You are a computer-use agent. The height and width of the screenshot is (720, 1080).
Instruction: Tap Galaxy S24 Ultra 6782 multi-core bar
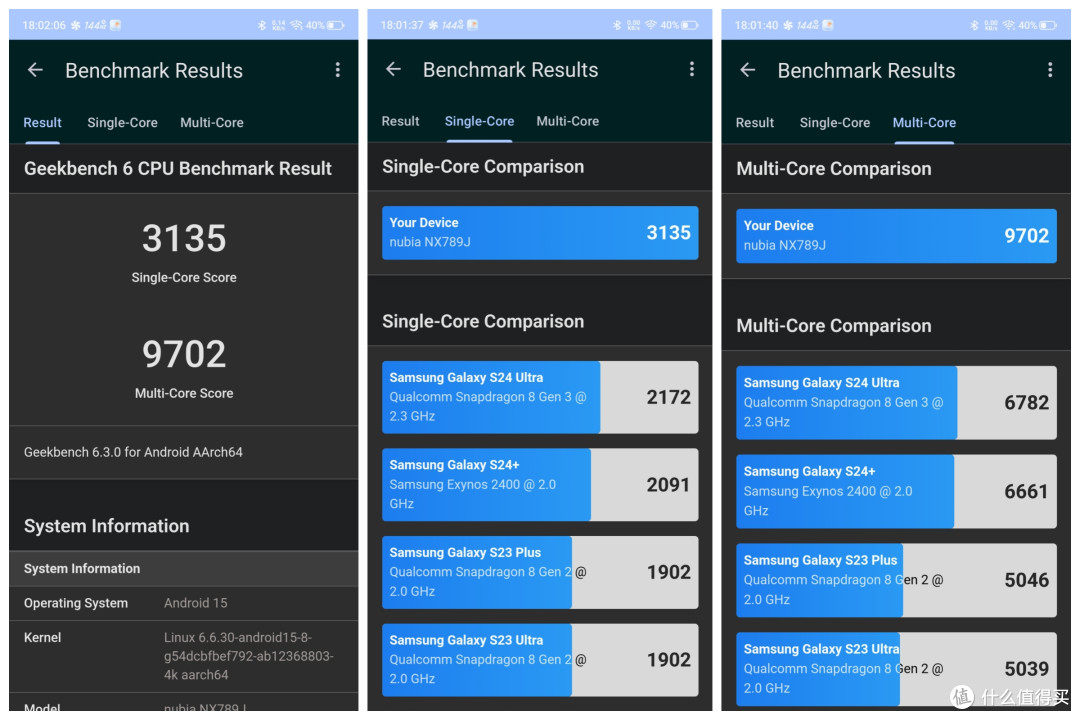896,402
